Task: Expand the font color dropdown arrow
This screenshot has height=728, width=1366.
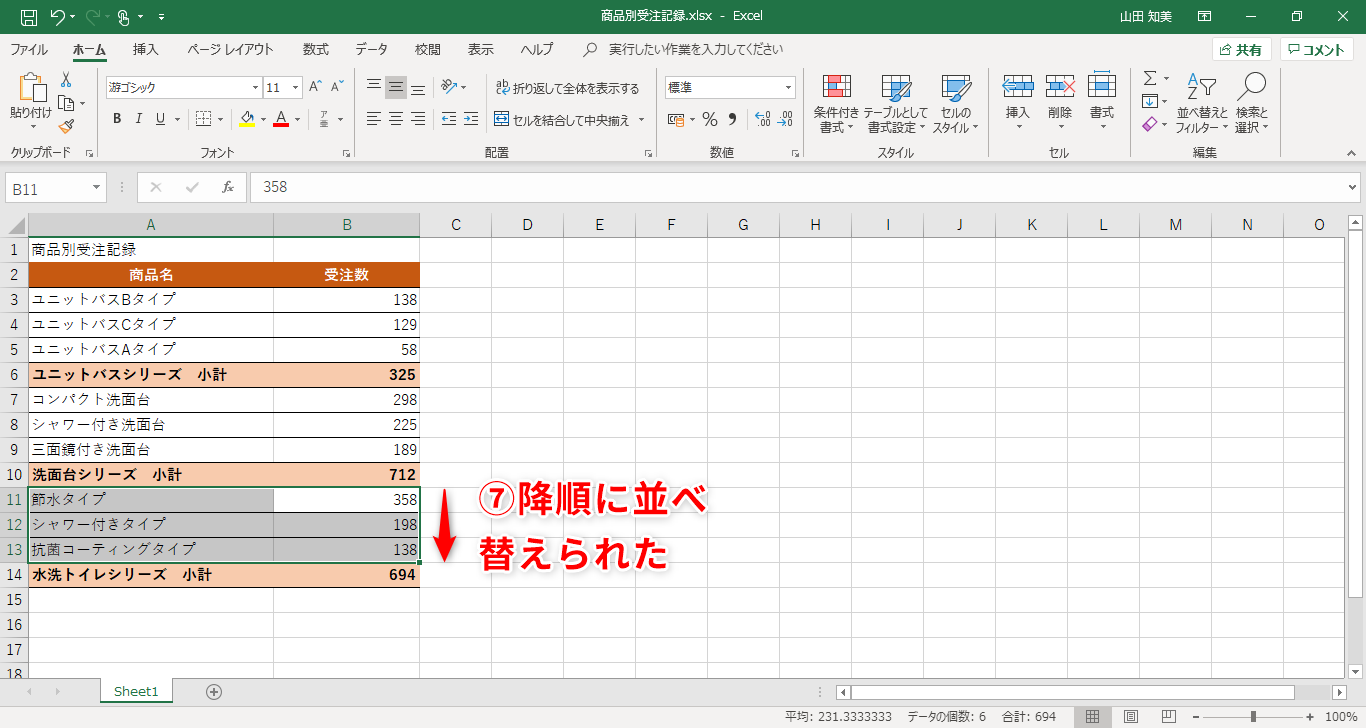Action: coord(297,119)
